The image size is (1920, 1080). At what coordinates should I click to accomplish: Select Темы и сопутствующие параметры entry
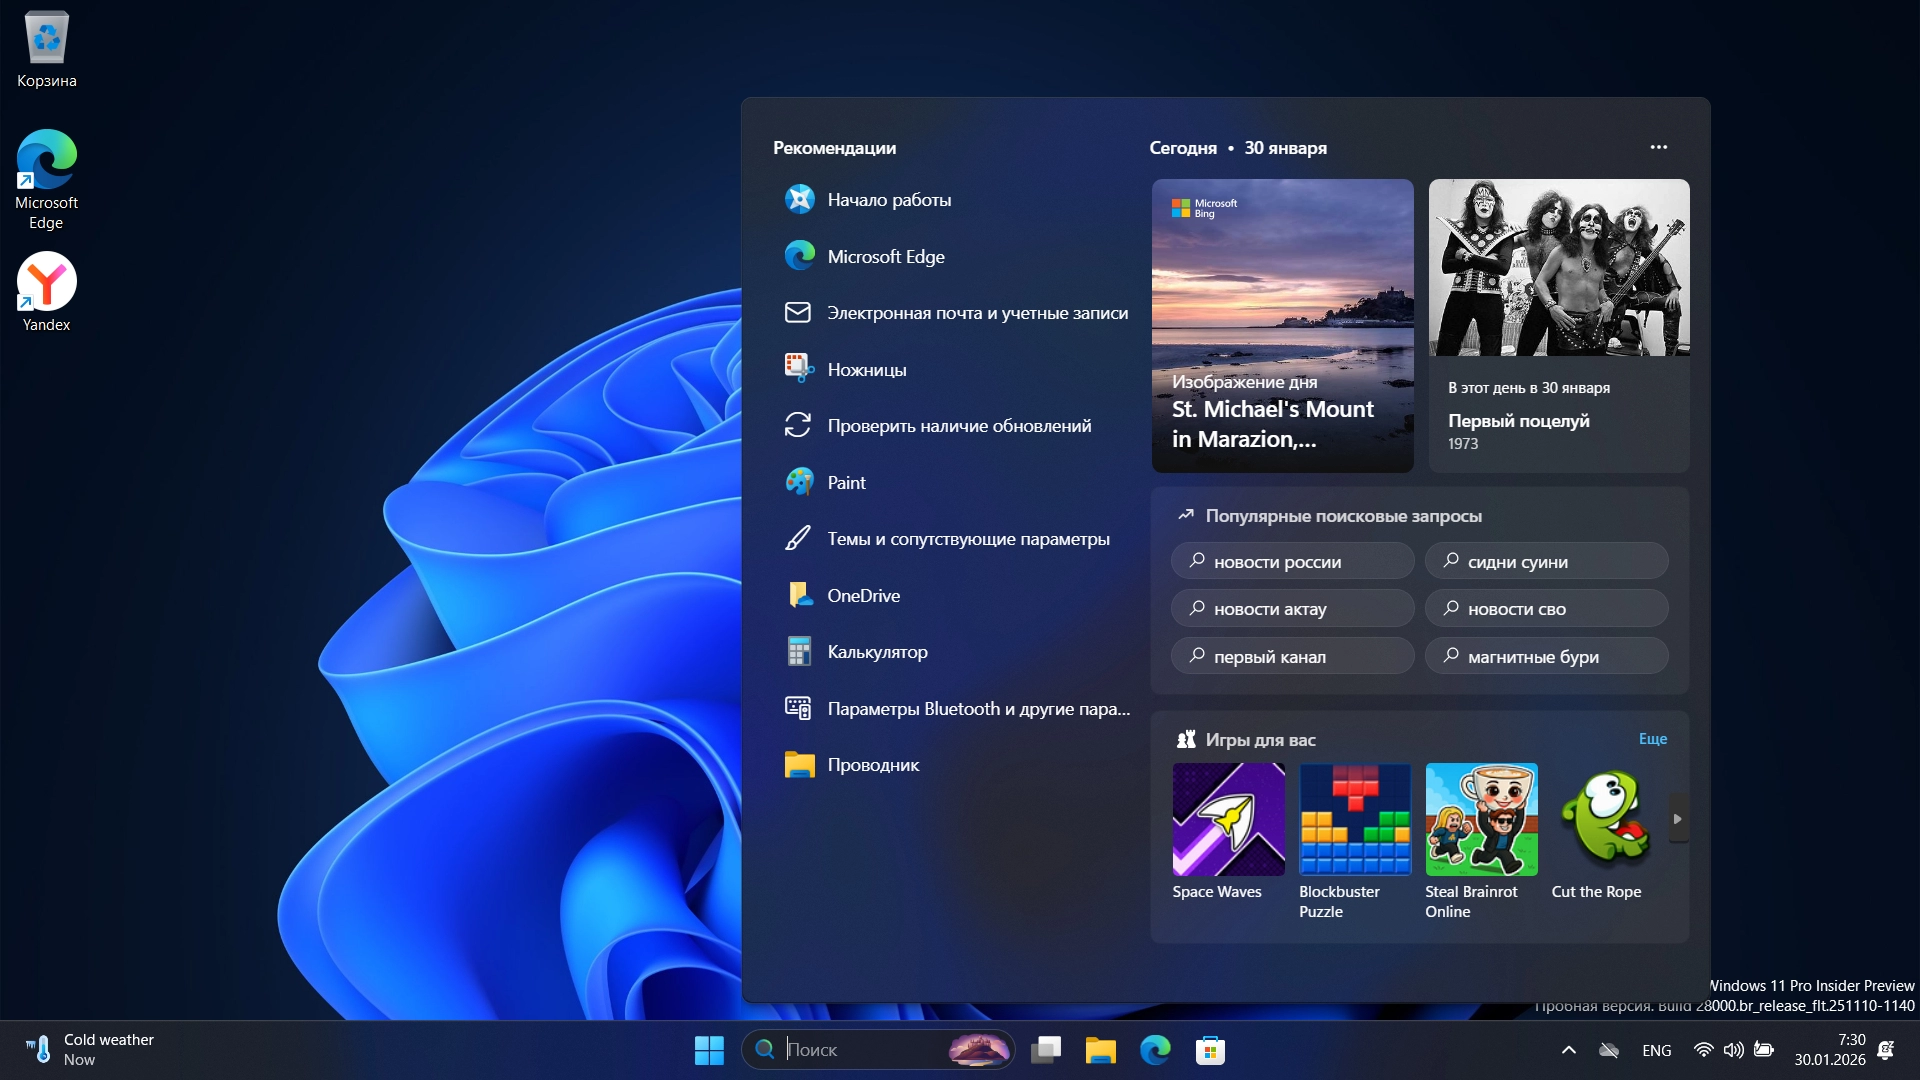(967, 539)
